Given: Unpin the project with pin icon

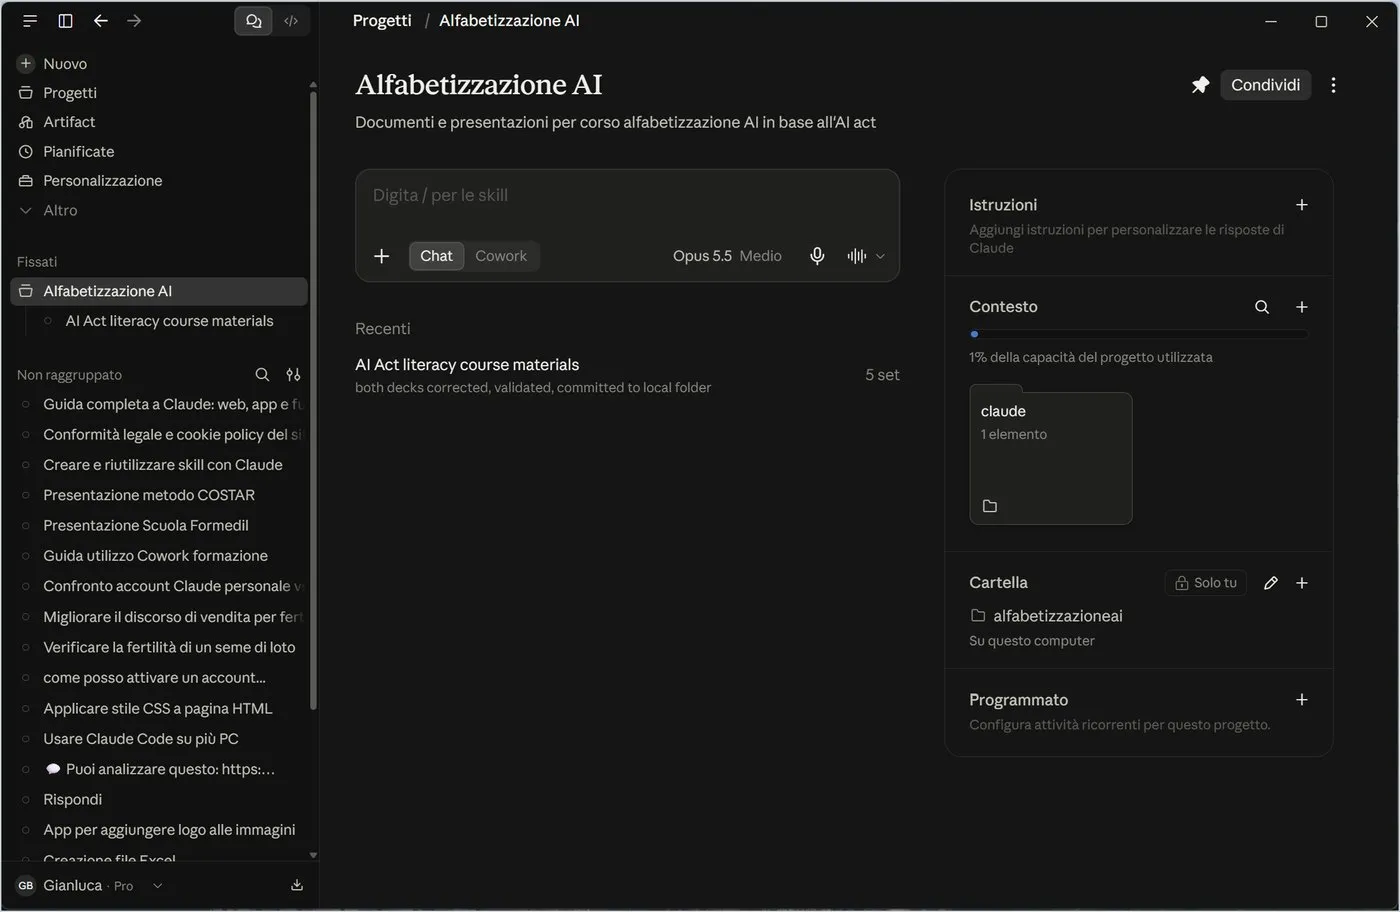Looking at the screenshot, I should [x=1200, y=85].
